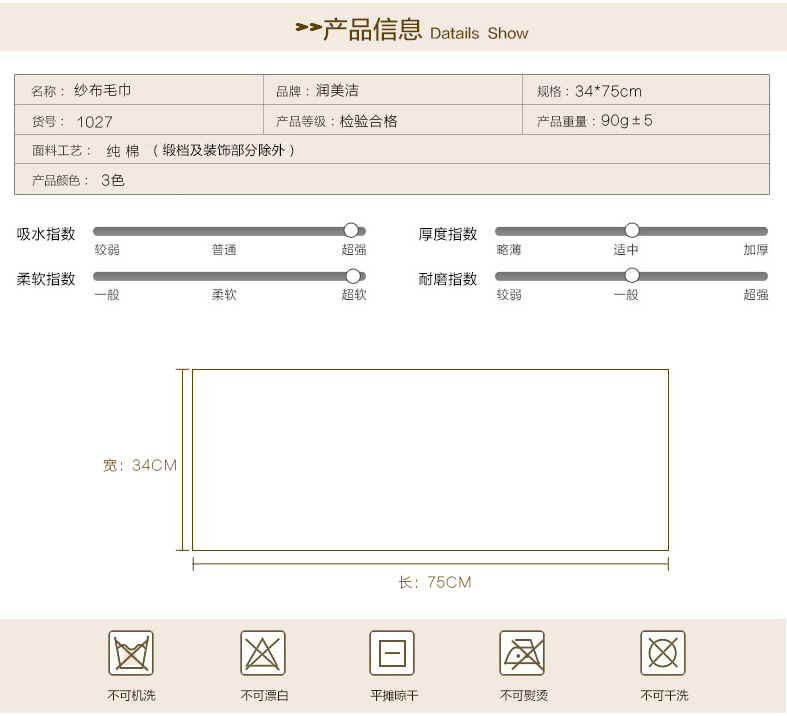This screenshot has width=787, height=716.
Task: Click the 厚度指数 slider knob
Action: [632, 230]
